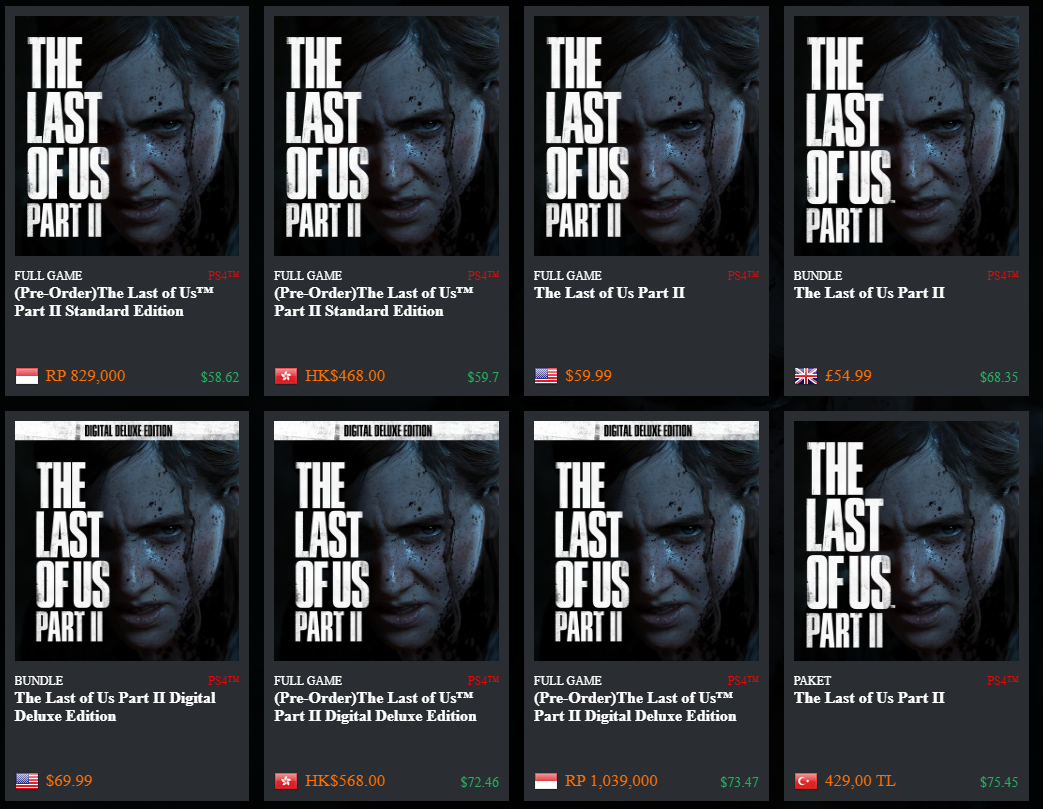Open The Last of Us Part II Digital Deluxe Edition title

(115, 707)
